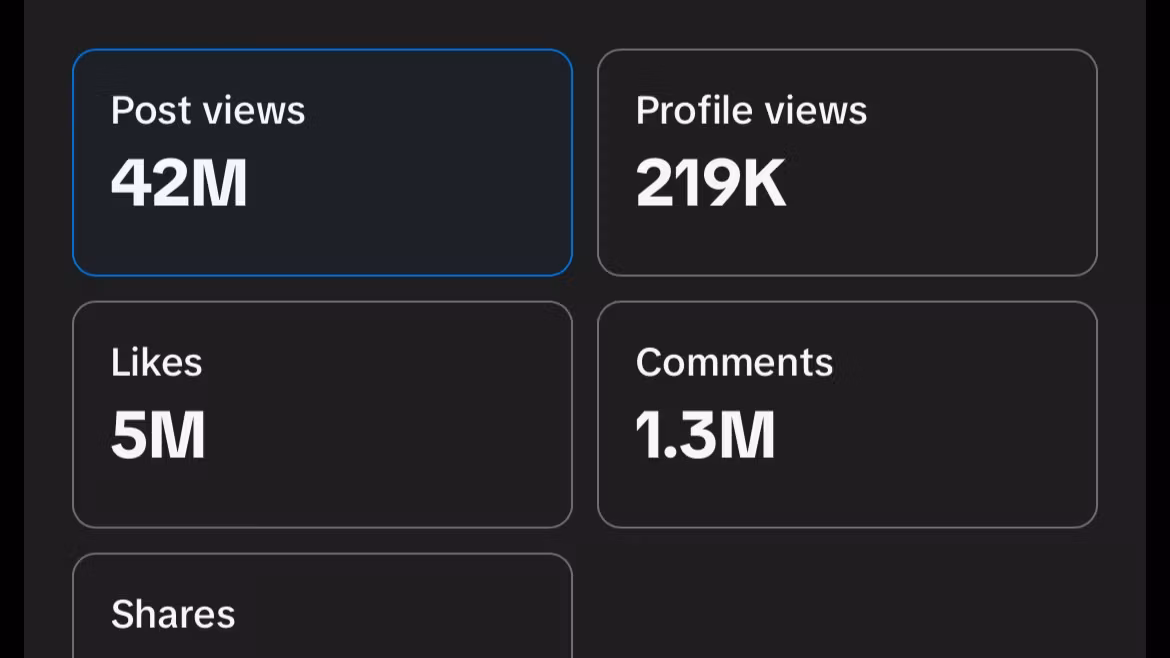The height and width of the screenshot is (658, 1170).
Task: Click the "Post views" label text
Action: 208,110
